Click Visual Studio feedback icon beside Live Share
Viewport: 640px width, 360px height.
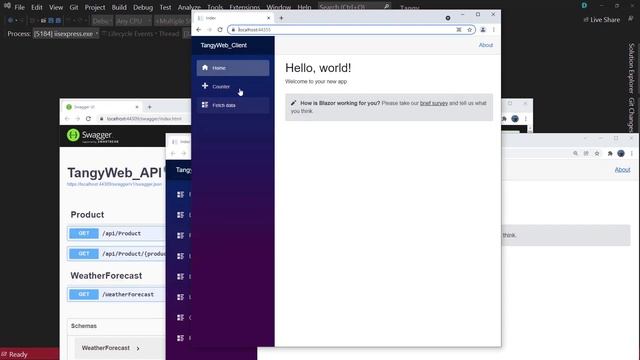click(631, 19)
